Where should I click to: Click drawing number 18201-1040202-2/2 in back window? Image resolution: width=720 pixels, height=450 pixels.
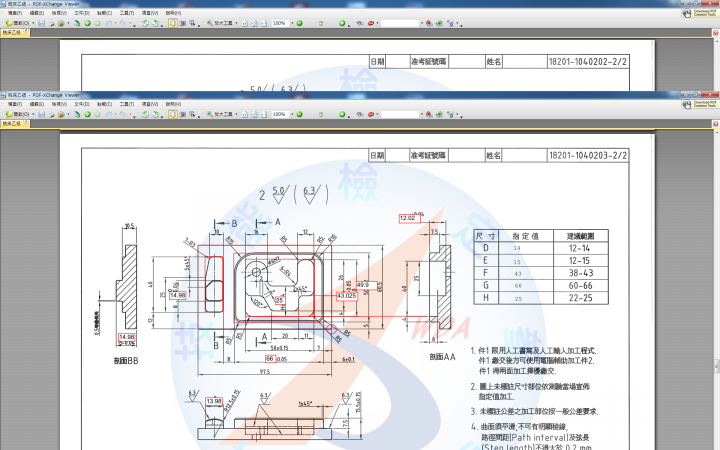(x=588, y=62)
